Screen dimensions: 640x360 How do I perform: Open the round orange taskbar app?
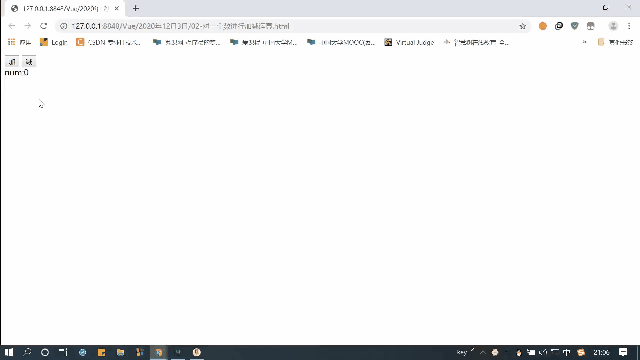197,352
